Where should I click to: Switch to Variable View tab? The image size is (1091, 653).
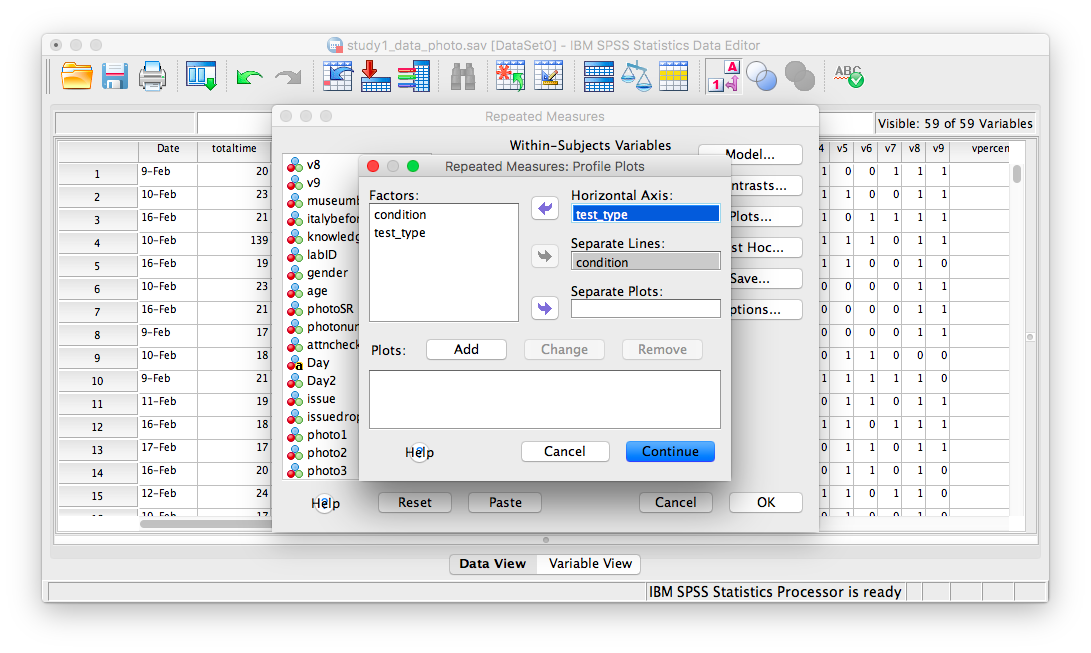(590, 564)
